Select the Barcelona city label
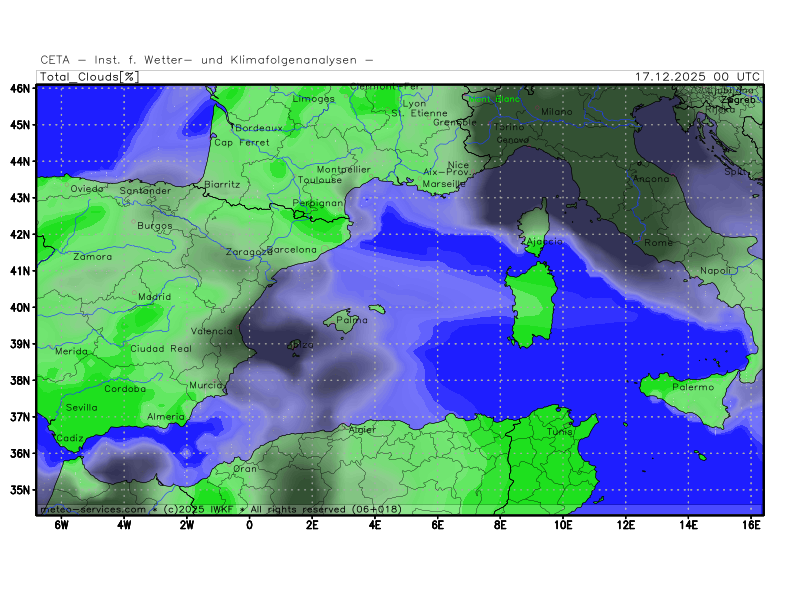800x600 pixels. coord(292,250)
